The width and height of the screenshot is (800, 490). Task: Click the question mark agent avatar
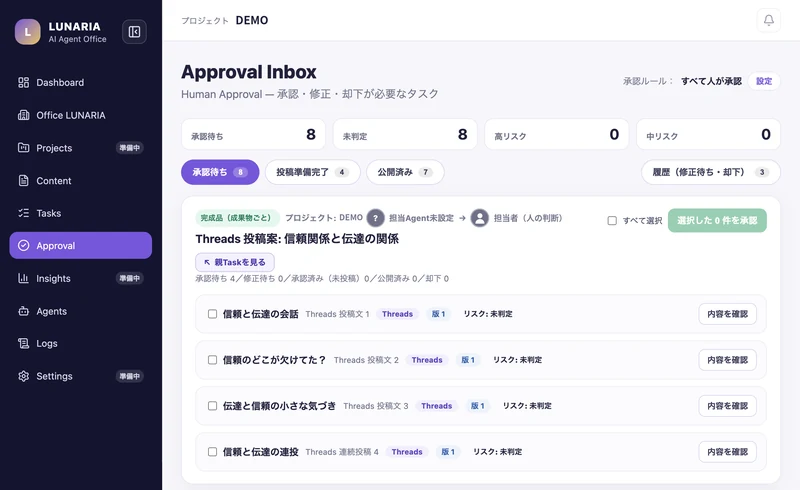pyautogui.click(x=376, y=218)
